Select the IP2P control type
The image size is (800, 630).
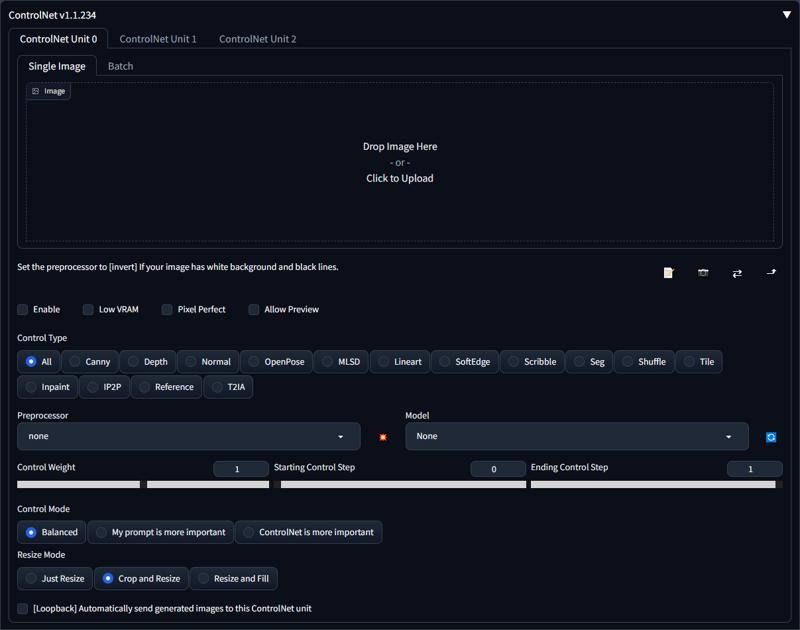(105, 387)
